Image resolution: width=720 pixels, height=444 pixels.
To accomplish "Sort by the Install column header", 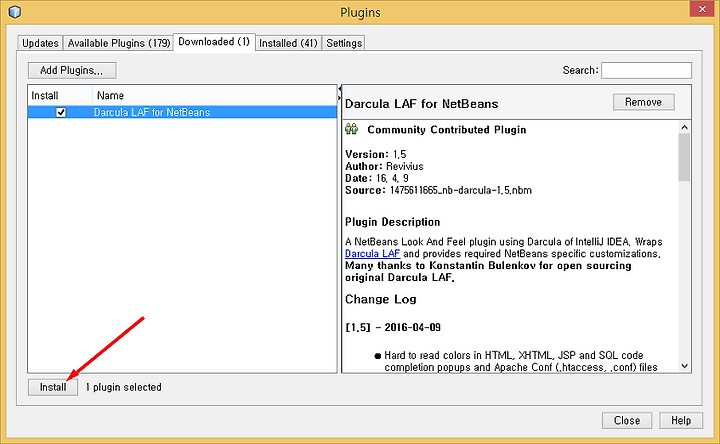I will 60,96.
